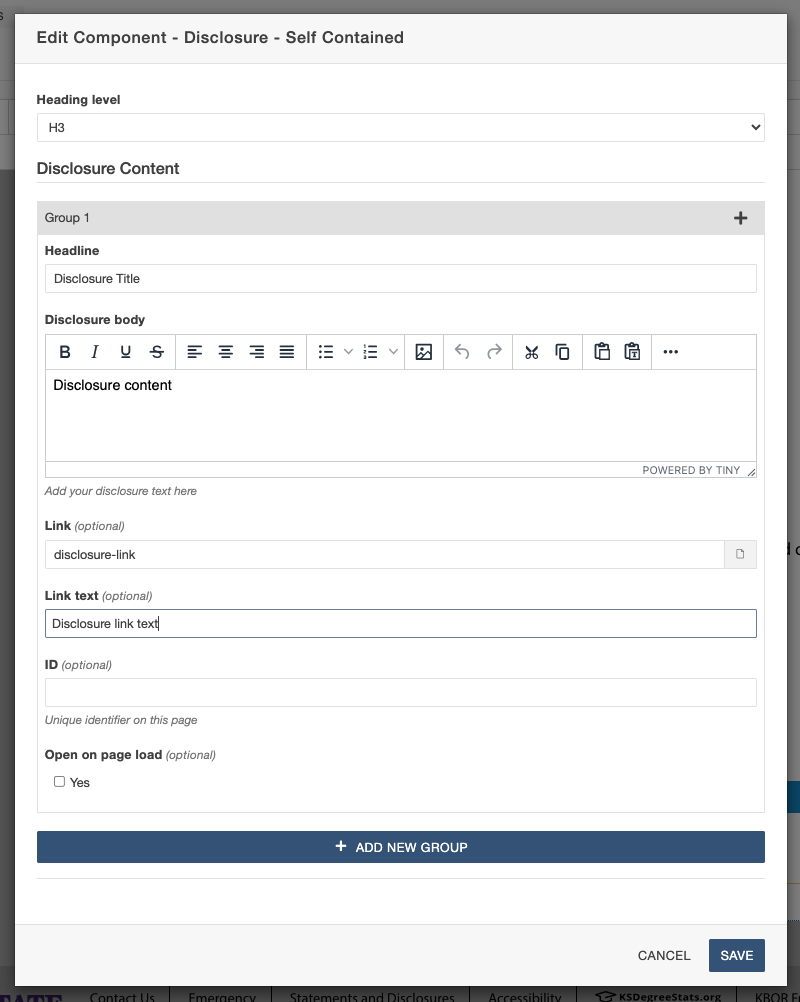Cancel editing the disclosure component
The image size is (800, 1002).
663,955
